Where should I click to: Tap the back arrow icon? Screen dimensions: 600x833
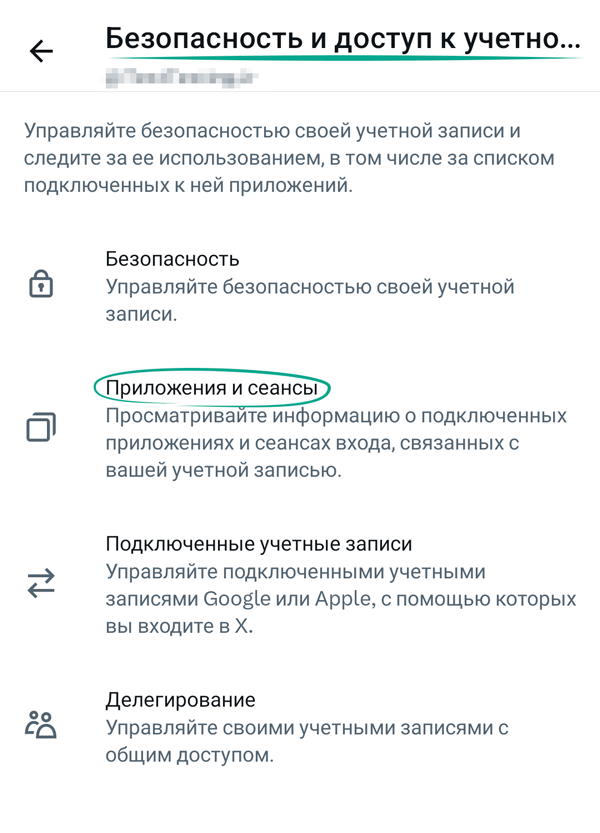click(42, 51)
